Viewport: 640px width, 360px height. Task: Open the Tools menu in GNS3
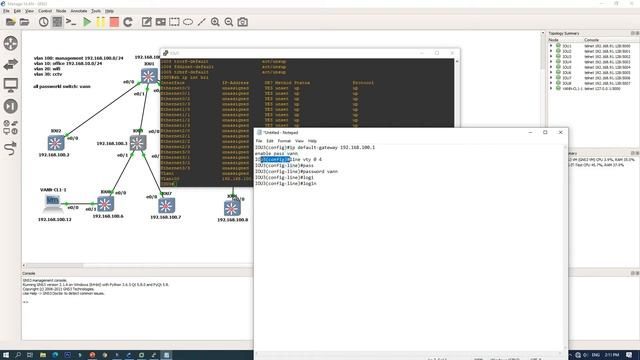(96, 11)
